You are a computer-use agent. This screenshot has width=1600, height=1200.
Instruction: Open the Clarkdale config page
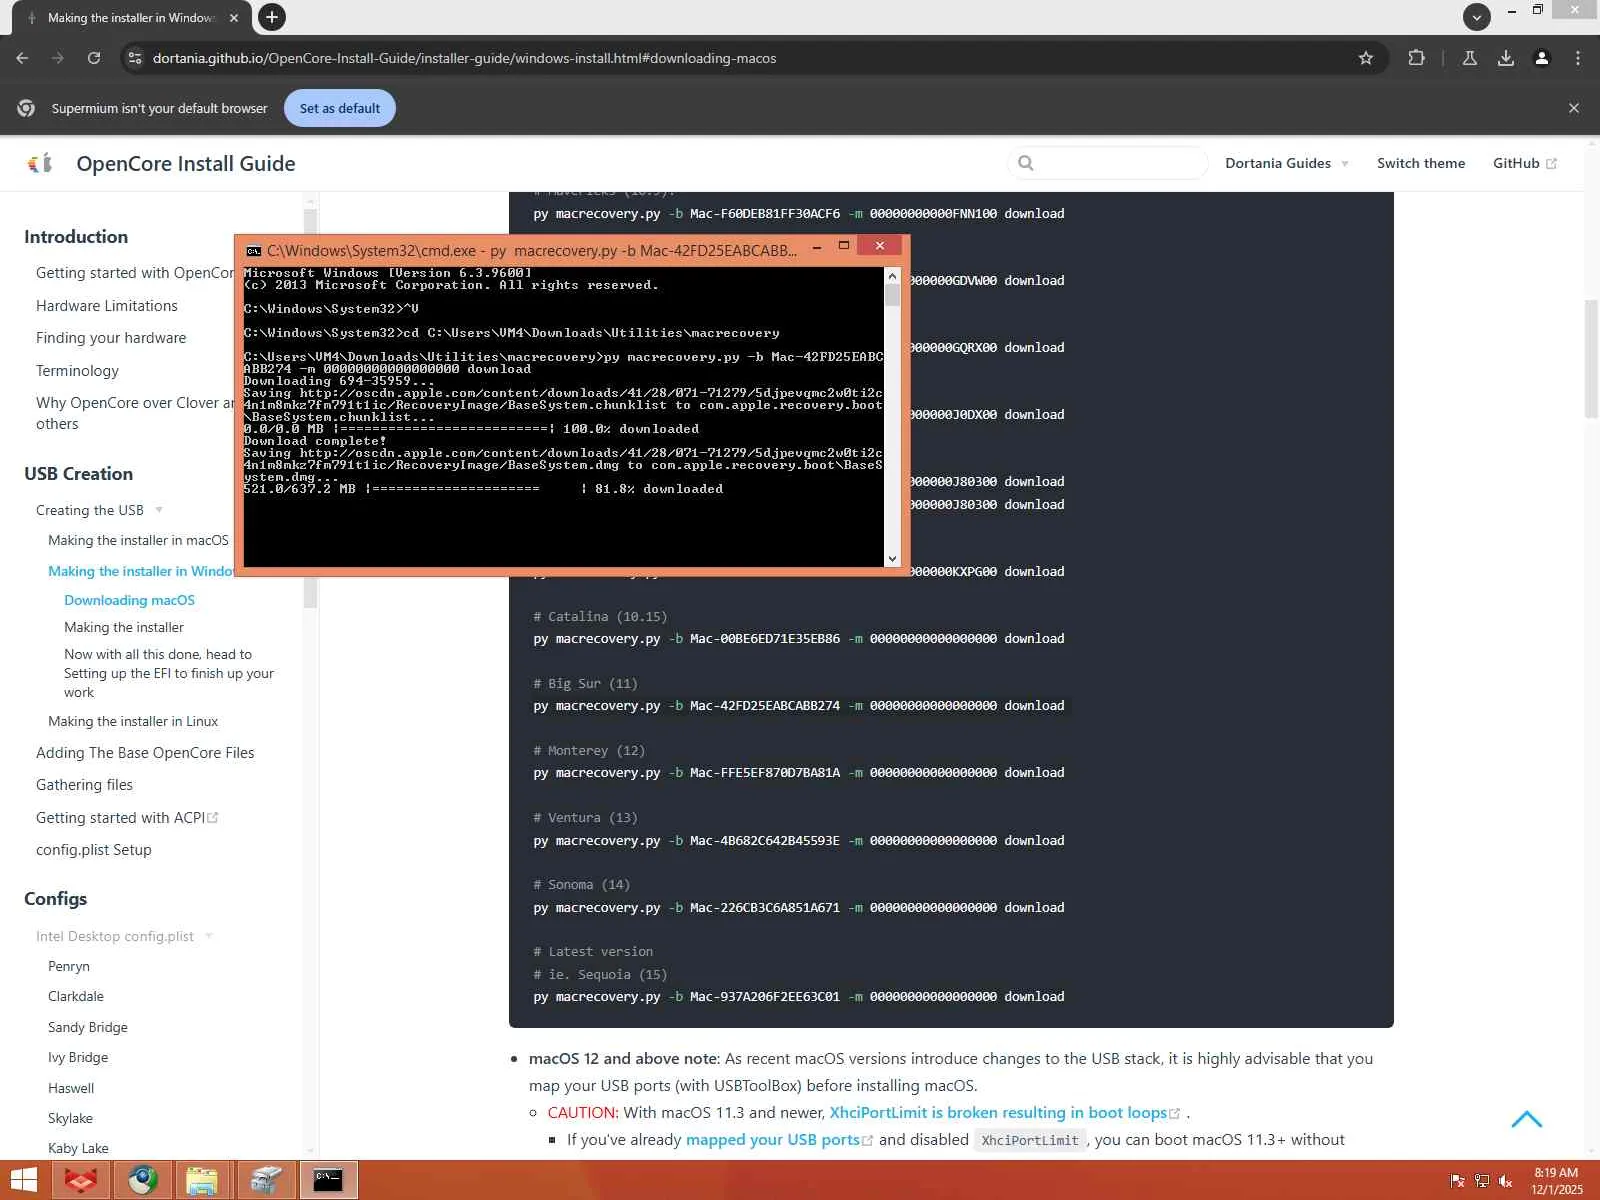click(x=76, y=996)
